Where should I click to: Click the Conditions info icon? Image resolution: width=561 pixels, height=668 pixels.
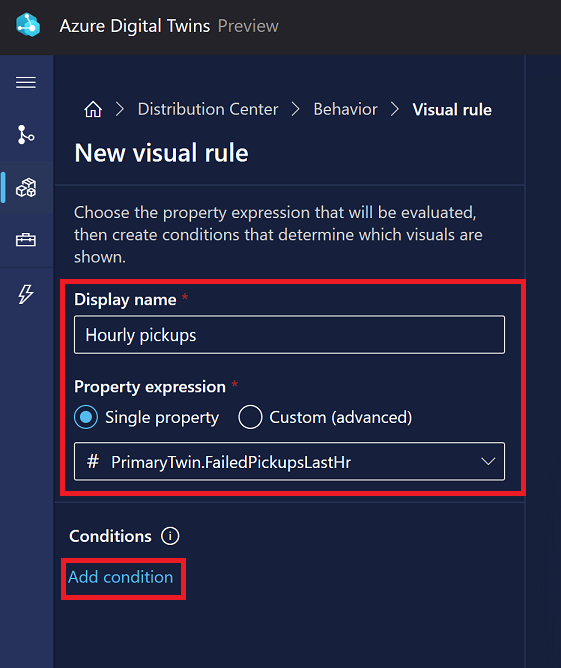pyautogui.click(x=170, y=536)
